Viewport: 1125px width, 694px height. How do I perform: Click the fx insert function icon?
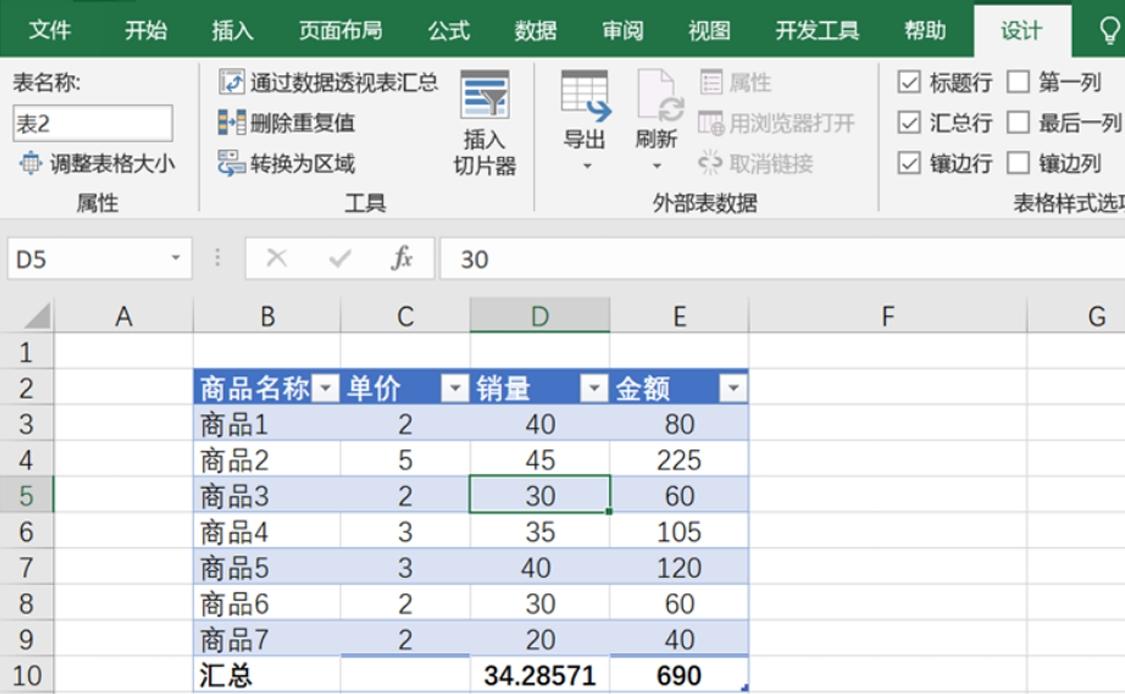coord(402,259)
